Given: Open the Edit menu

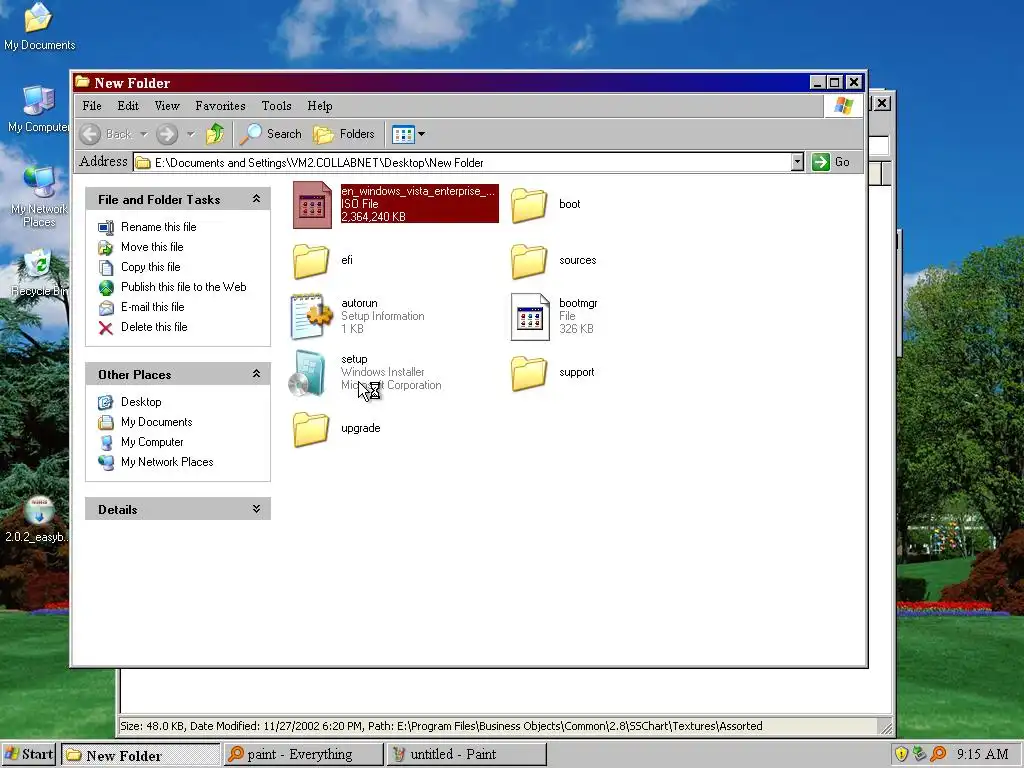Looking at the screenshot, I should tap(128, 106).
